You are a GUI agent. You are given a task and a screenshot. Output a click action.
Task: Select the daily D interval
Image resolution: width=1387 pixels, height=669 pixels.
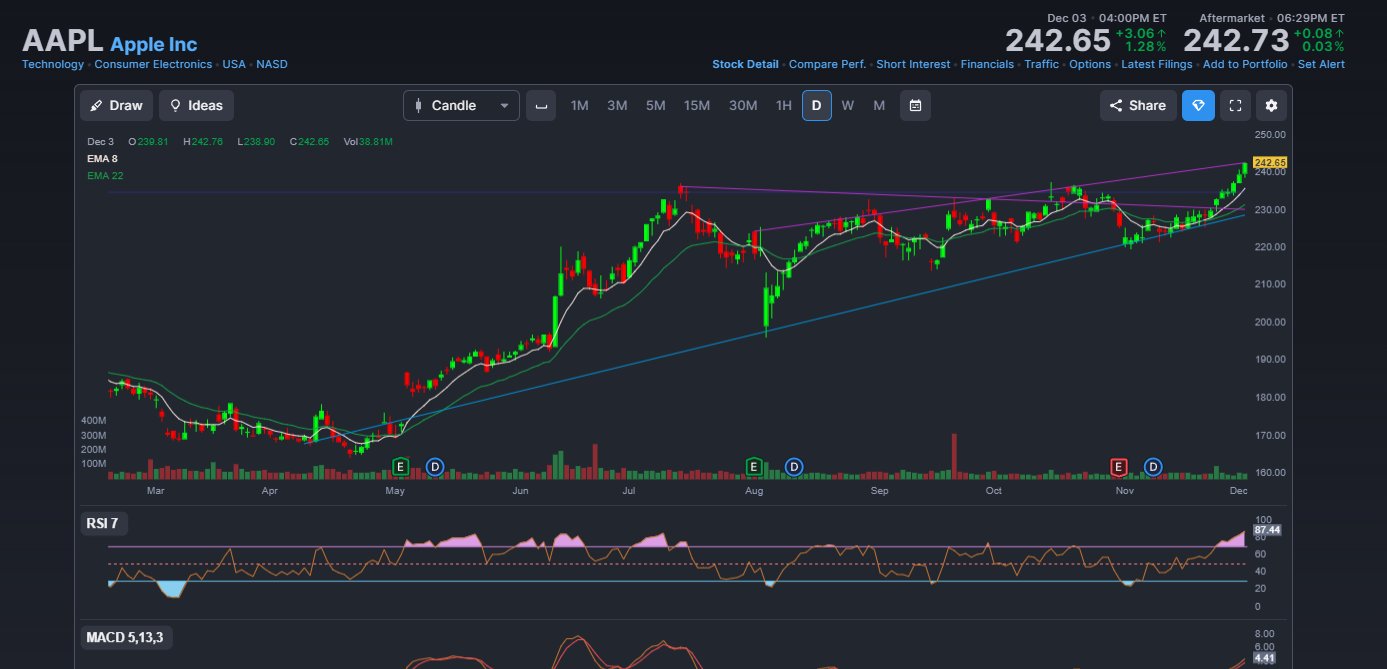click(816, 105)
